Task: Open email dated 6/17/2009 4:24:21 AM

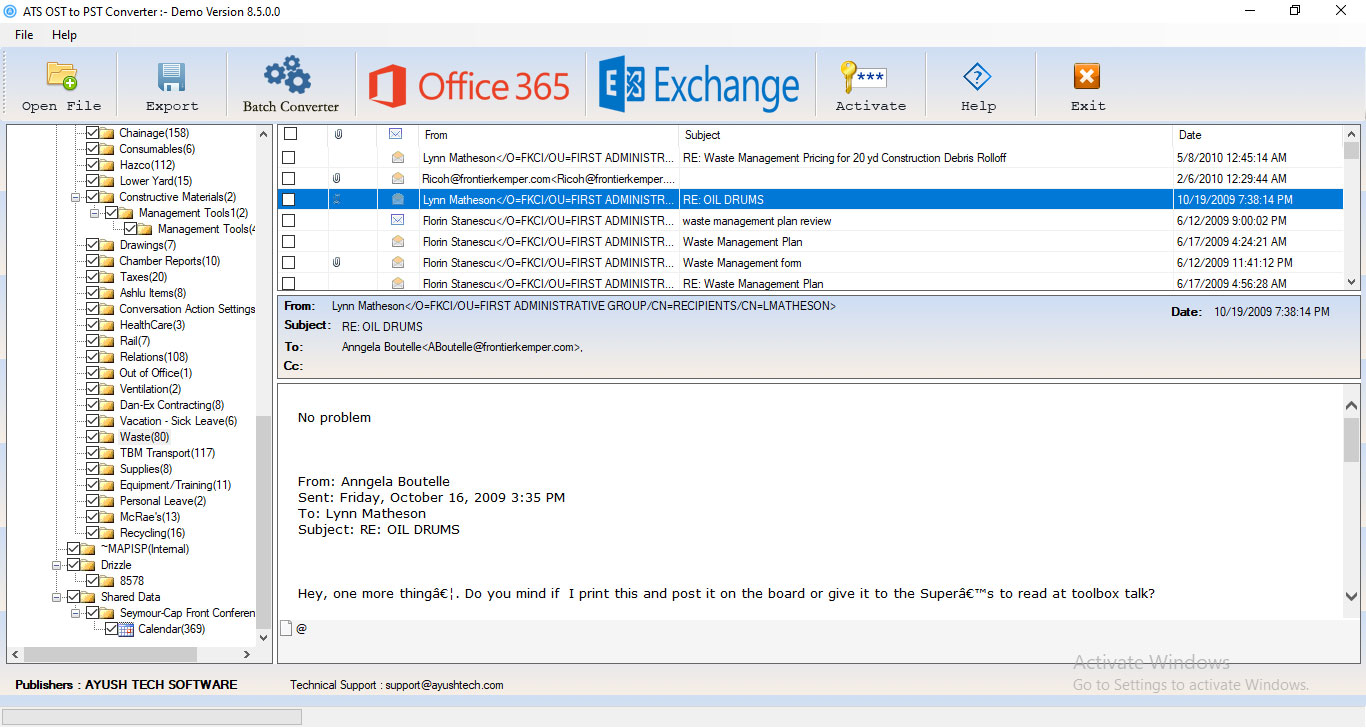Action: [810, 241]
